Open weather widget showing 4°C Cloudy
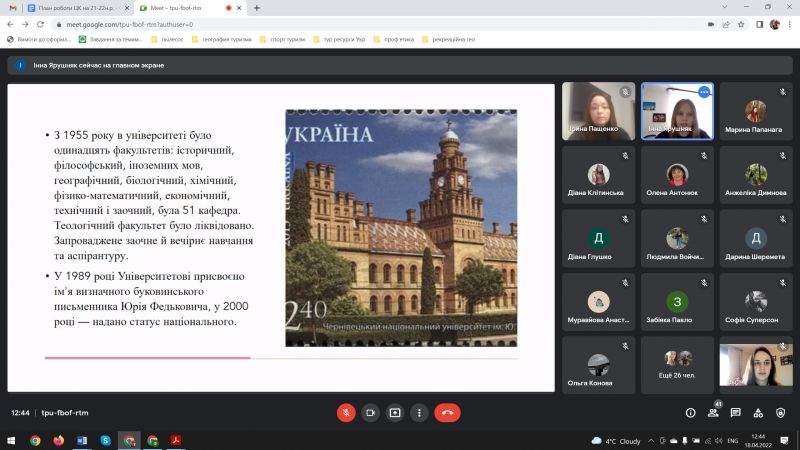800x450 pixels. [616, 441]
